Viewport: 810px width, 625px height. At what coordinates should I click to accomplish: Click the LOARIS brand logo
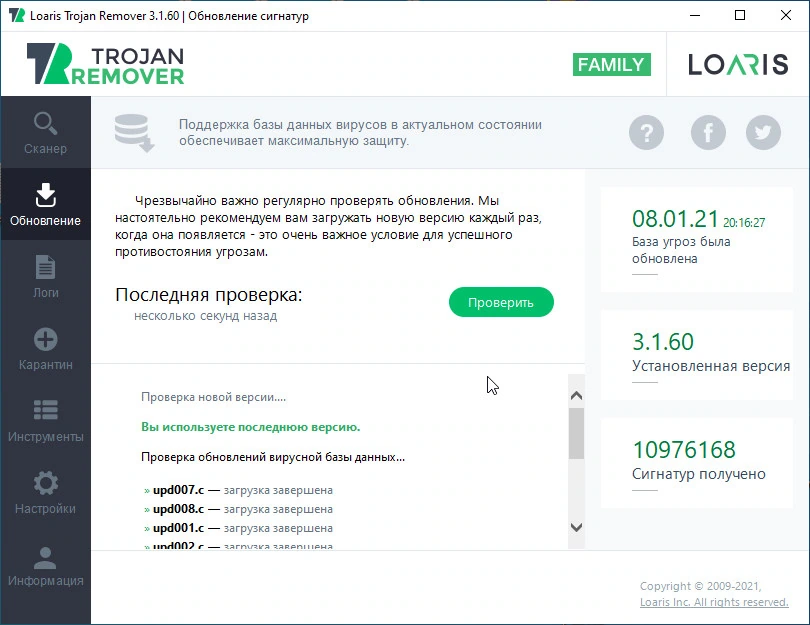click(738, 65)
